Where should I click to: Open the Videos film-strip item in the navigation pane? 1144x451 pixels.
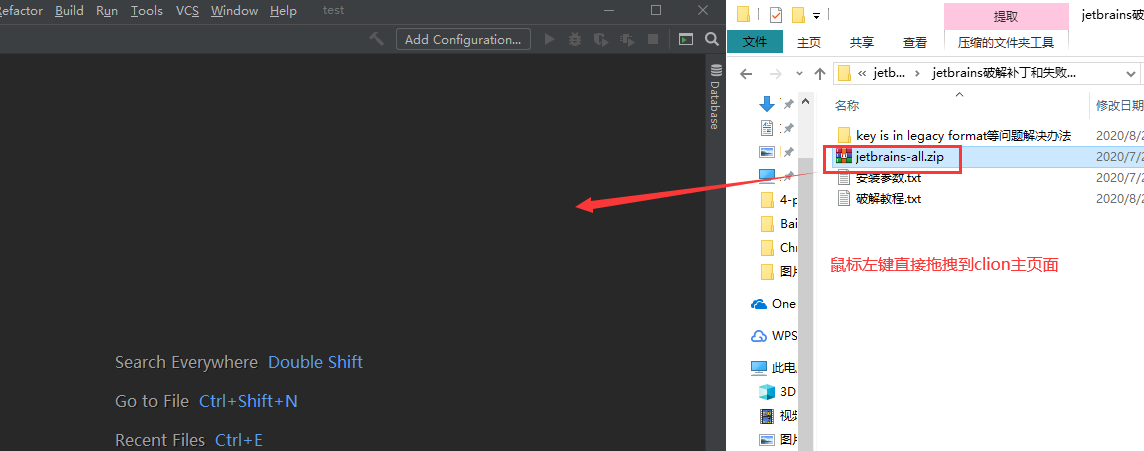(x=777, y=416)
